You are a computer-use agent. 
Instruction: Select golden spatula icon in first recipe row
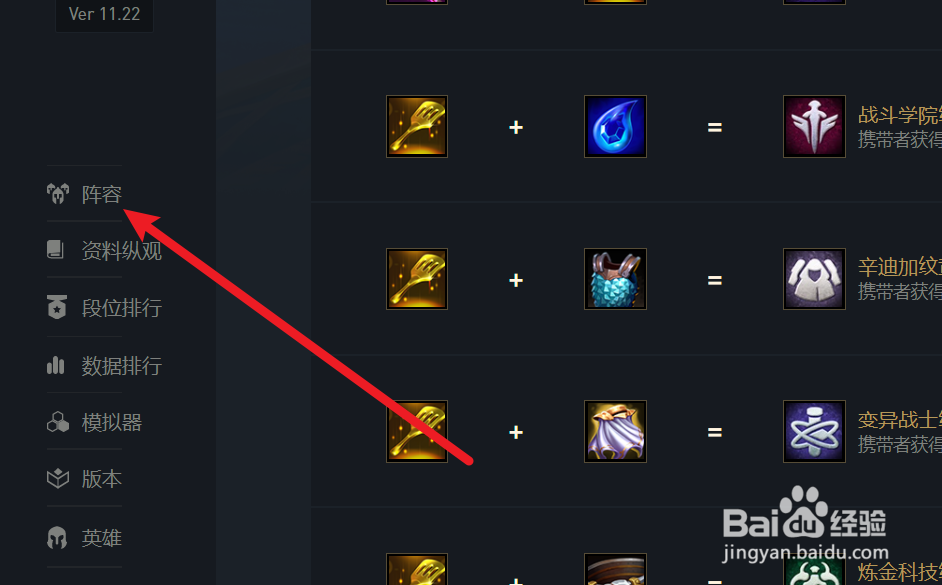[x=417, y=127]
